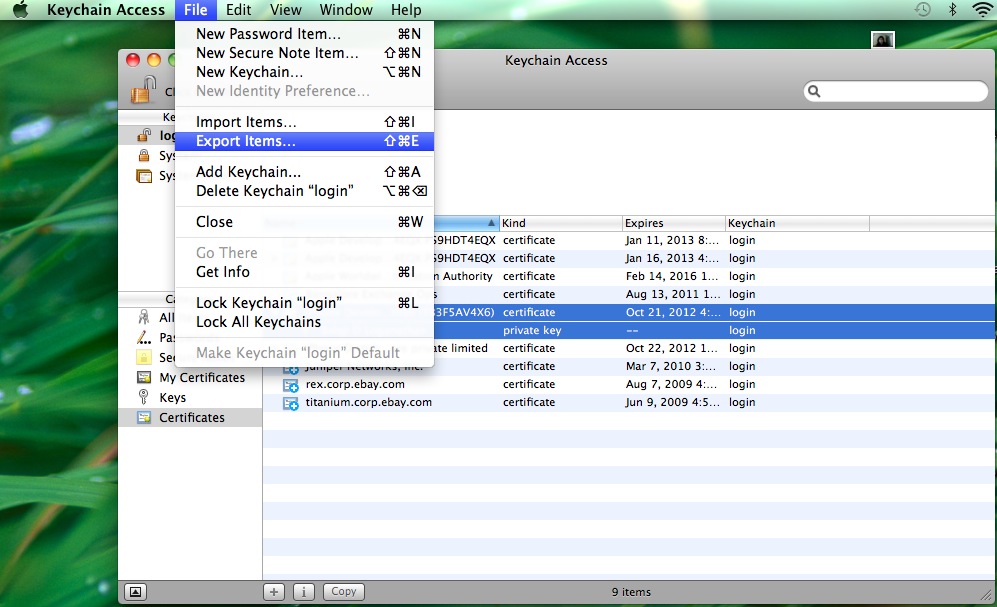Click expiry "Oct 21, 2012 4:…"
The width and height of the screenshot is (997, 607).
[x=673, y=312]
